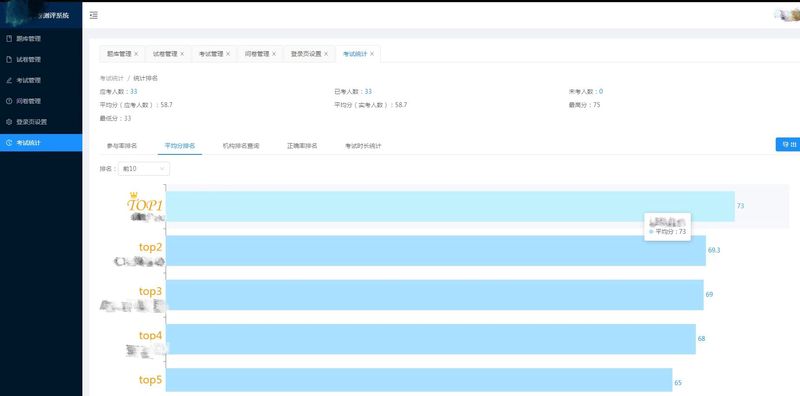Click the 应考人数 value 33
This screenshot has width=800, height=396.
[134, 91]
